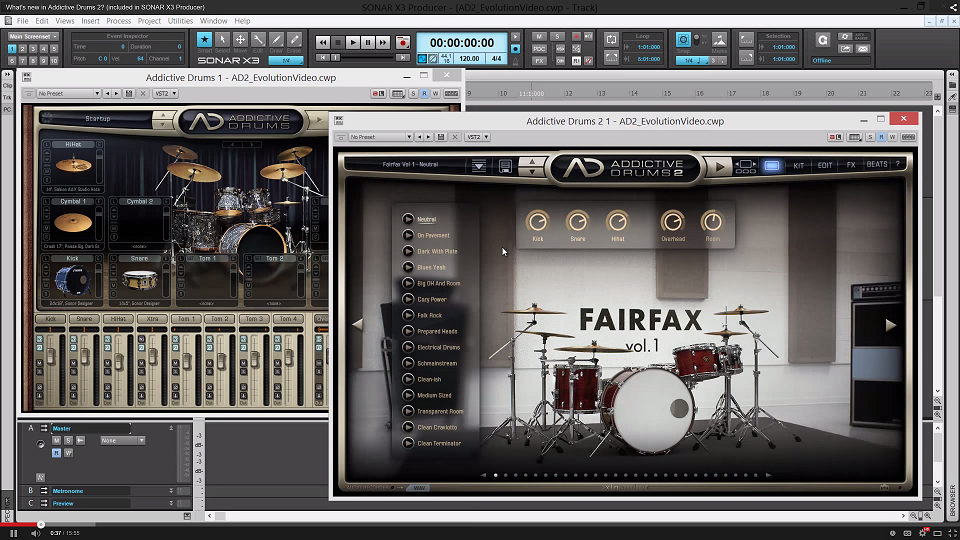Play the Schmainstream preset
Screen dimensions: 960x540
tap(408, 363)
